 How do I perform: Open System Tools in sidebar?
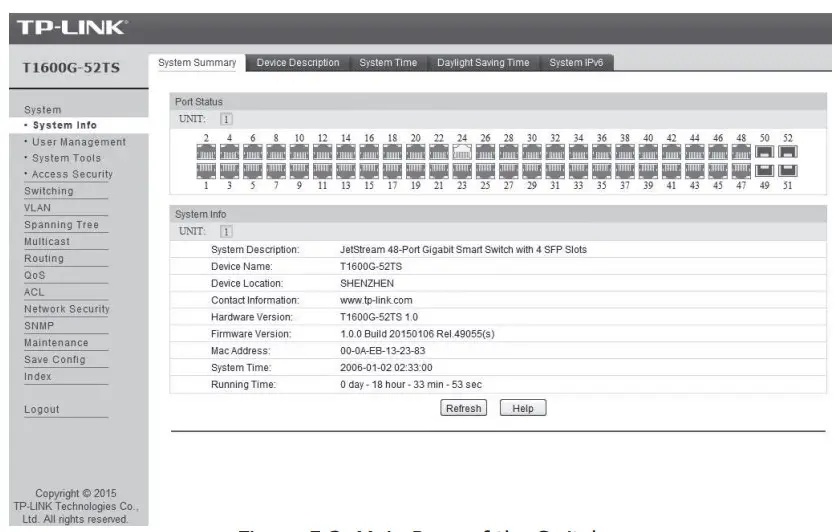(x=66, y=158)
